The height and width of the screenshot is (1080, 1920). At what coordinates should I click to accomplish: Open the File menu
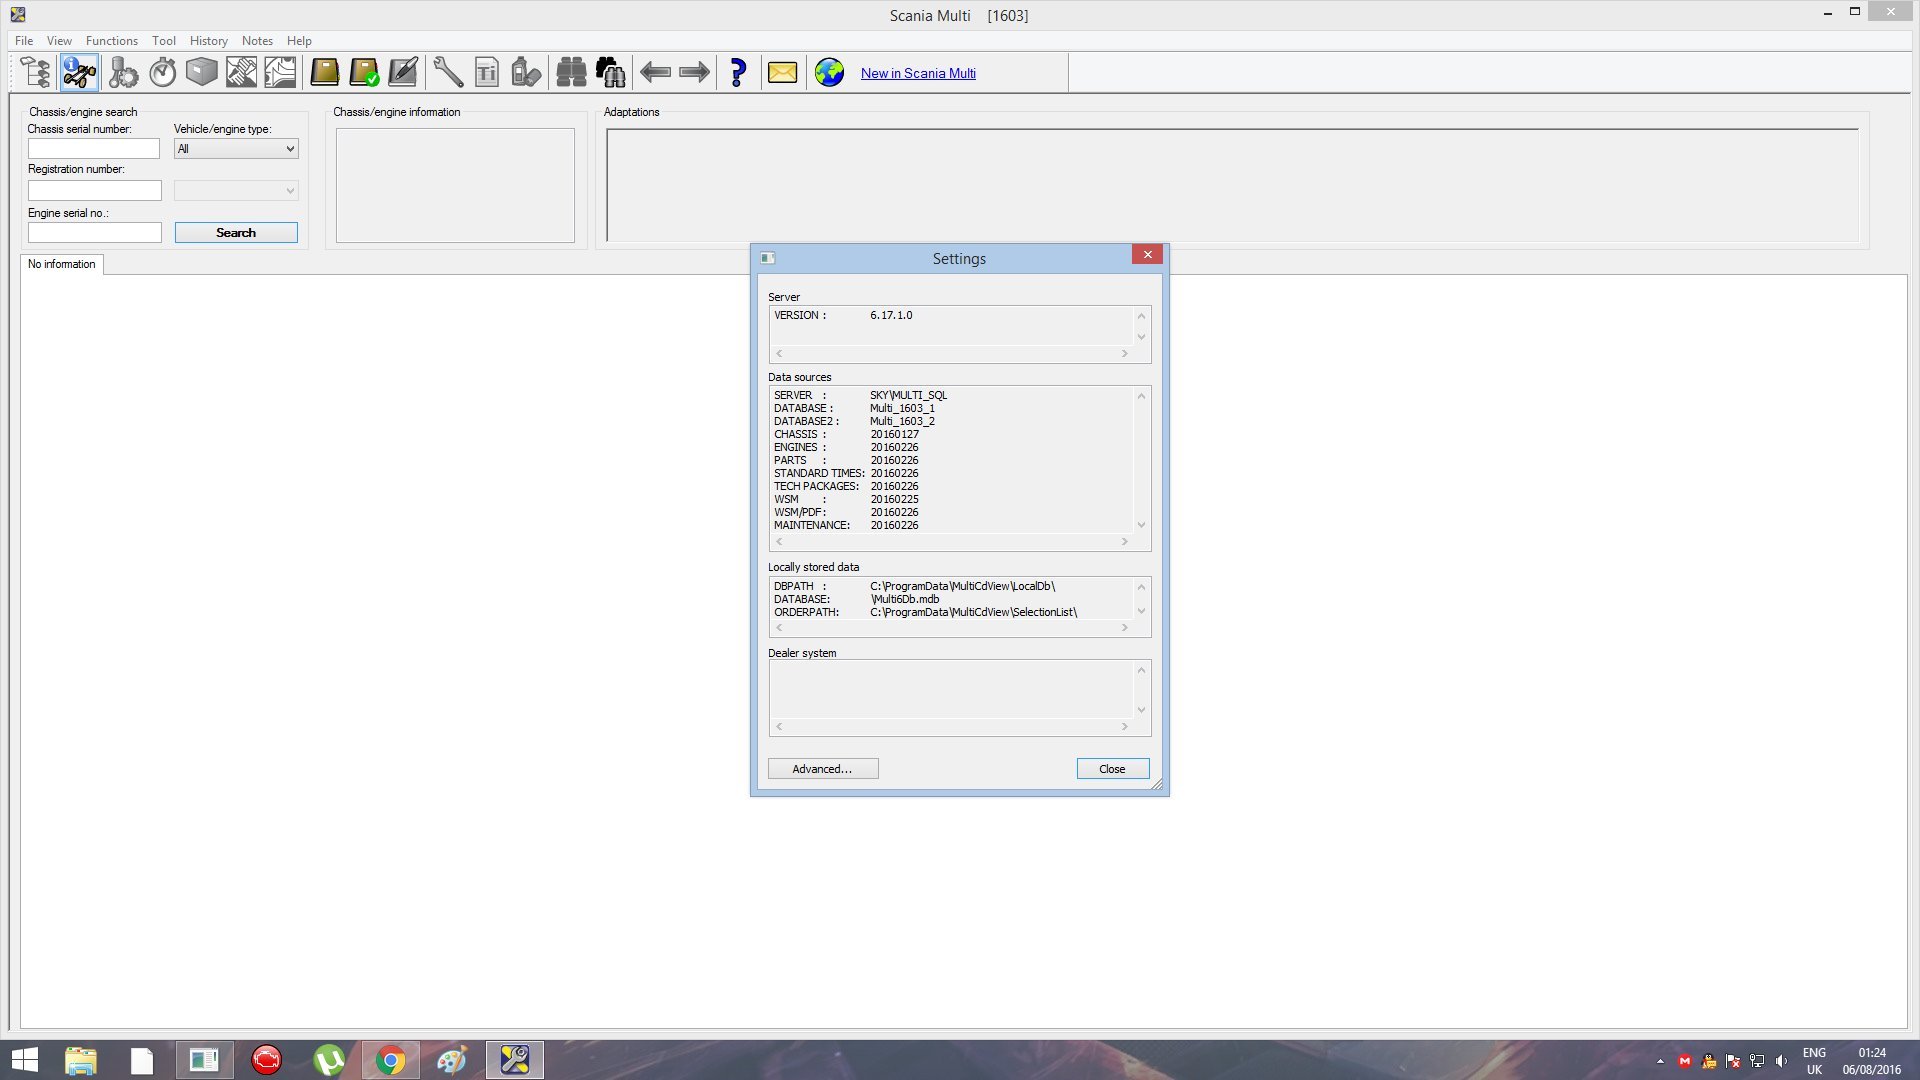tap(24, 41)
